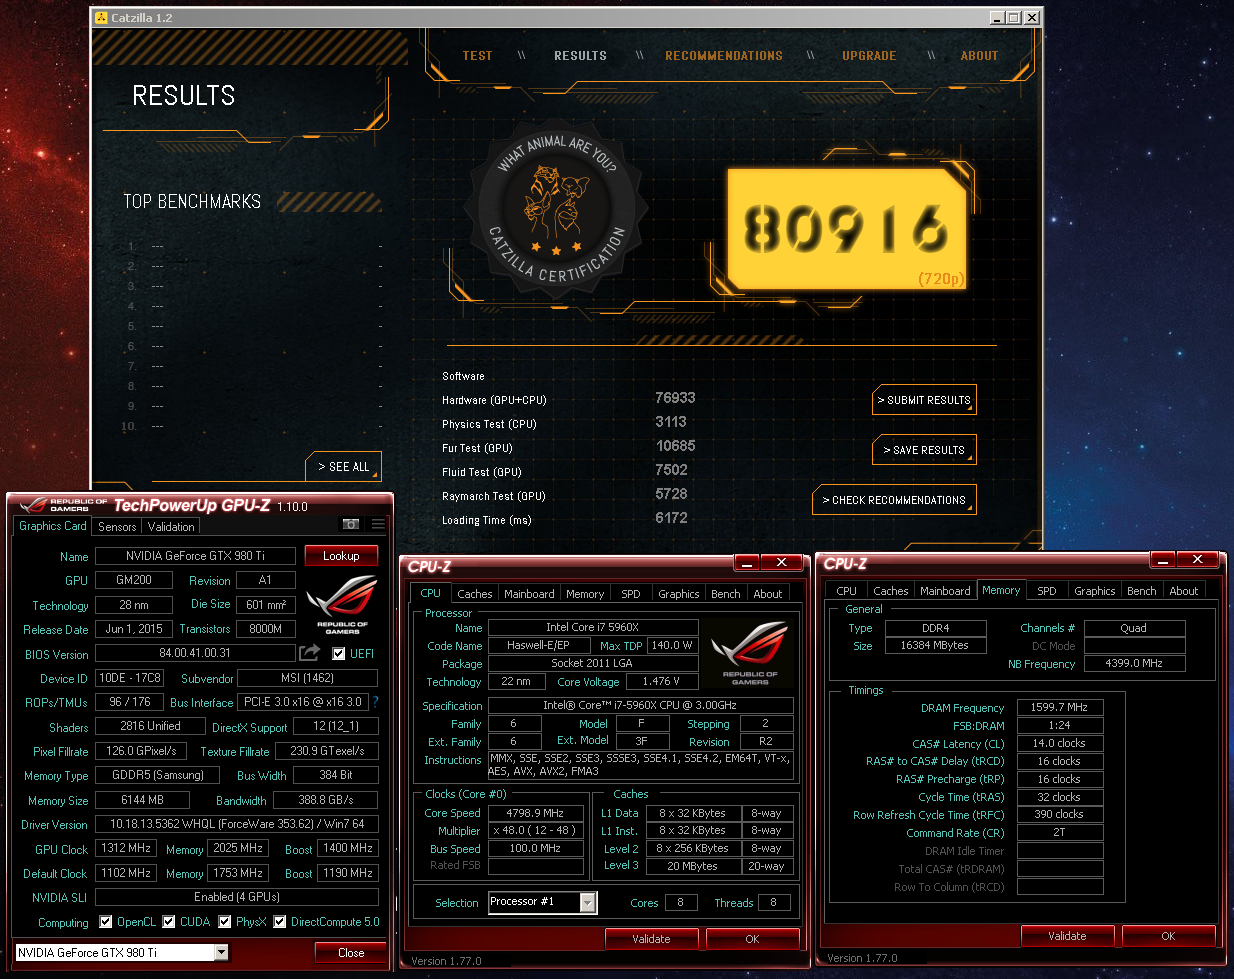
Task: Close the left CPU-Z window
Action: 781,563
